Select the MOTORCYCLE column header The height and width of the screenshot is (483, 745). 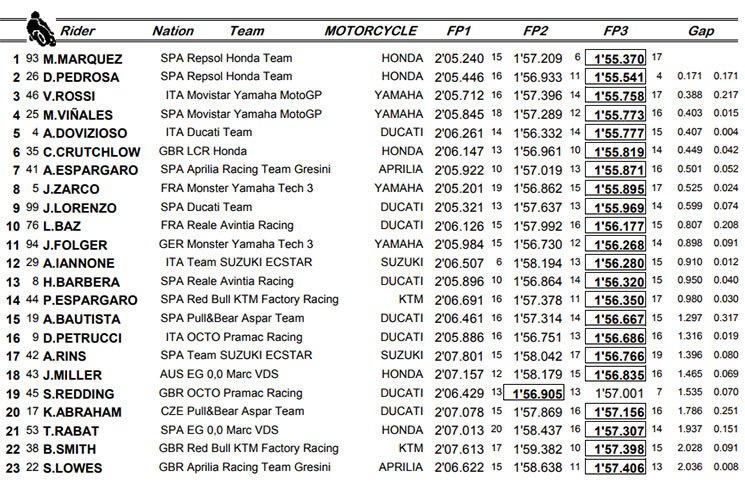pyautogui.click(x=369, y=31)
